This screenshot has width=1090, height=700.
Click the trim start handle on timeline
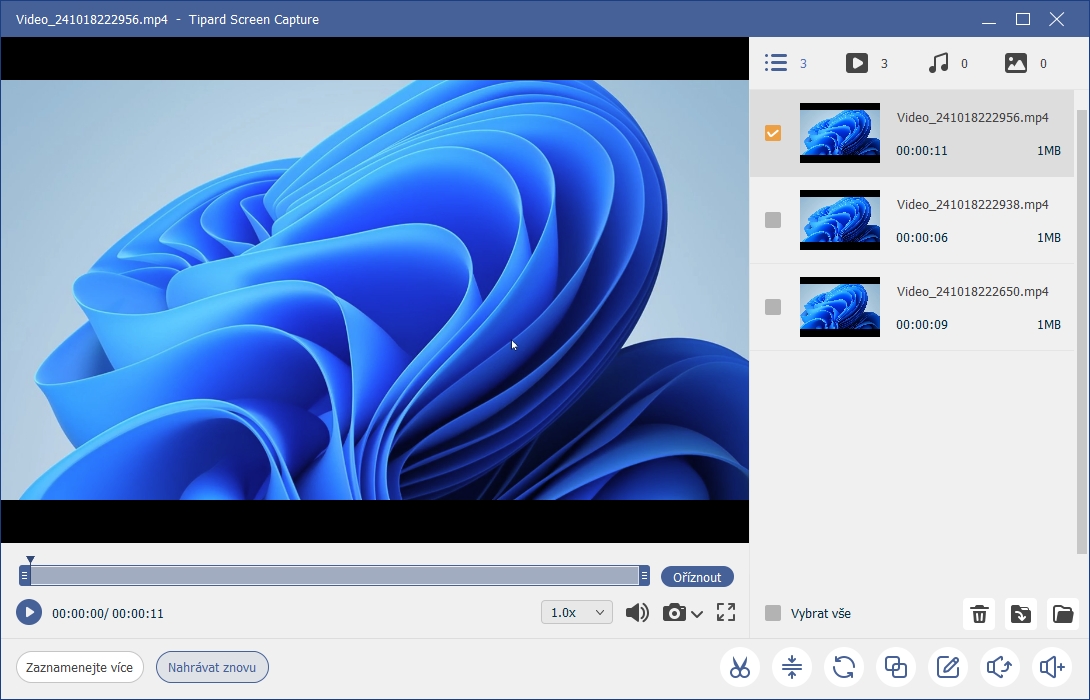point(24,576)
